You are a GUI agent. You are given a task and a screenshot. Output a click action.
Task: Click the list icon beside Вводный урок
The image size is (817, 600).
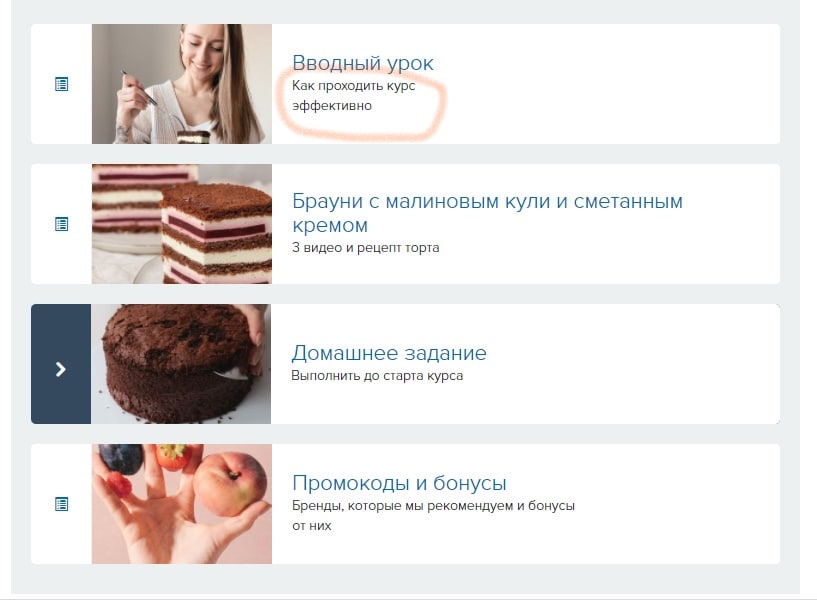pyautogui.click(x=61, y=84)
